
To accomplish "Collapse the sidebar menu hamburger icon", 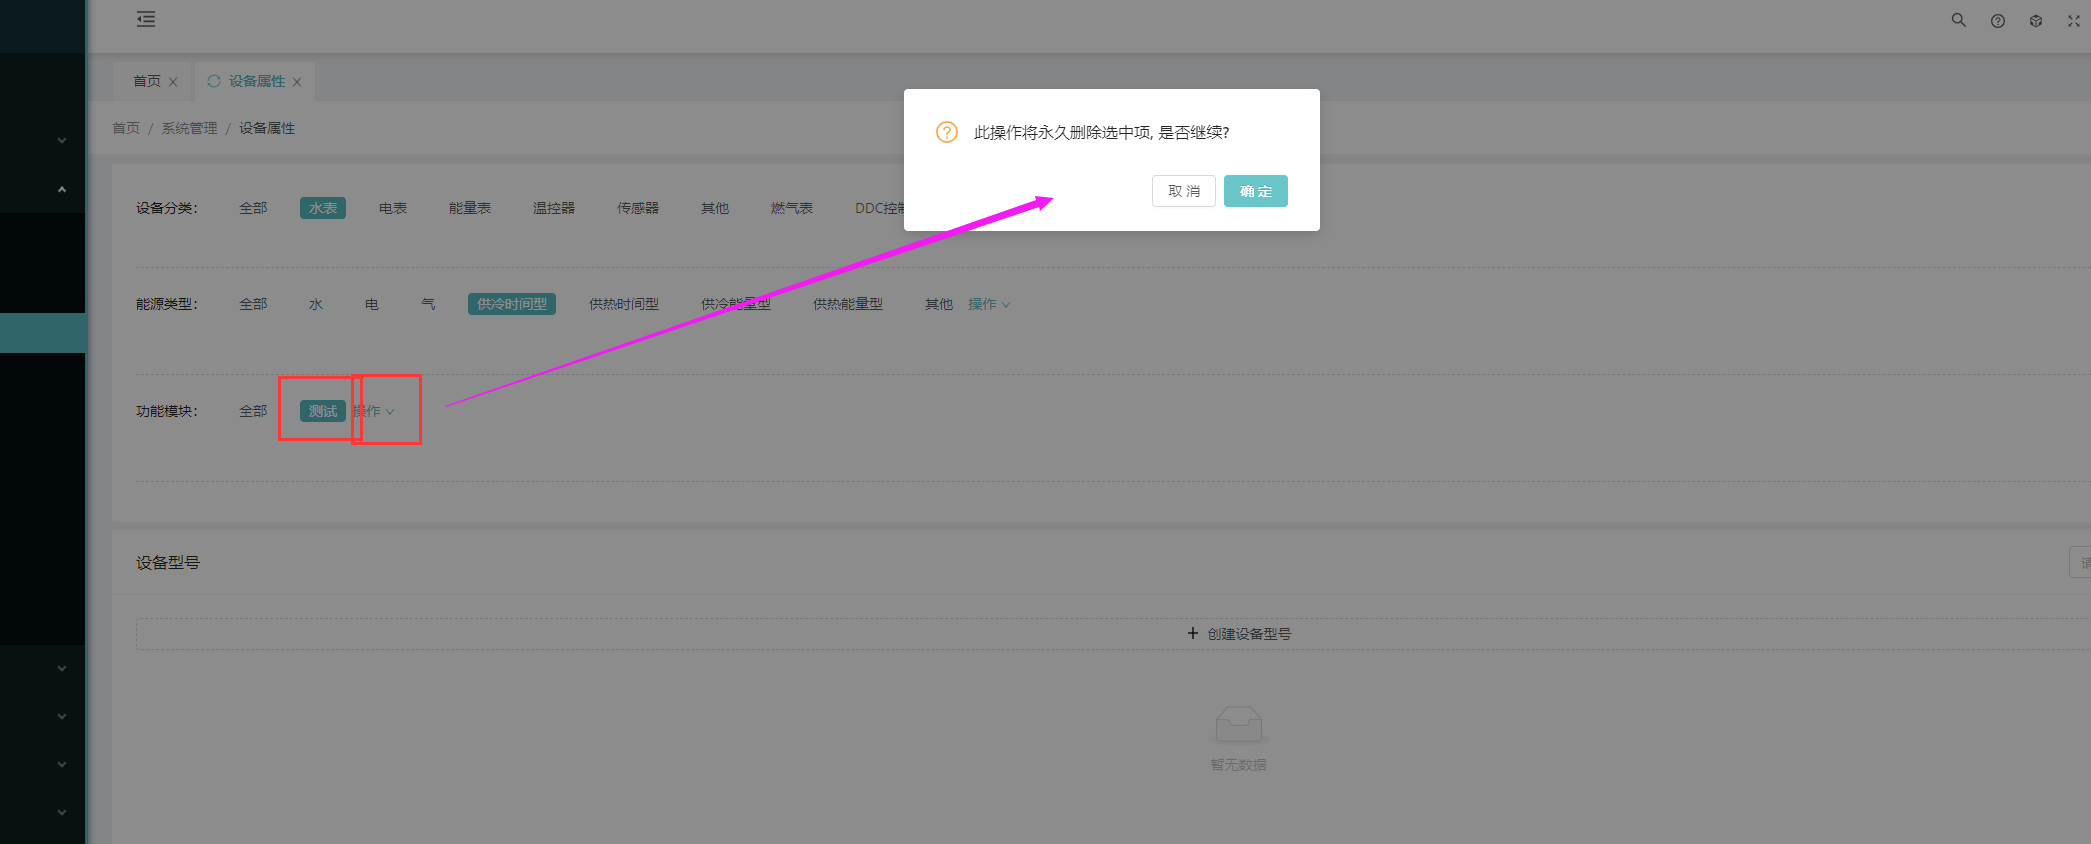I will [x=146, y=19].
